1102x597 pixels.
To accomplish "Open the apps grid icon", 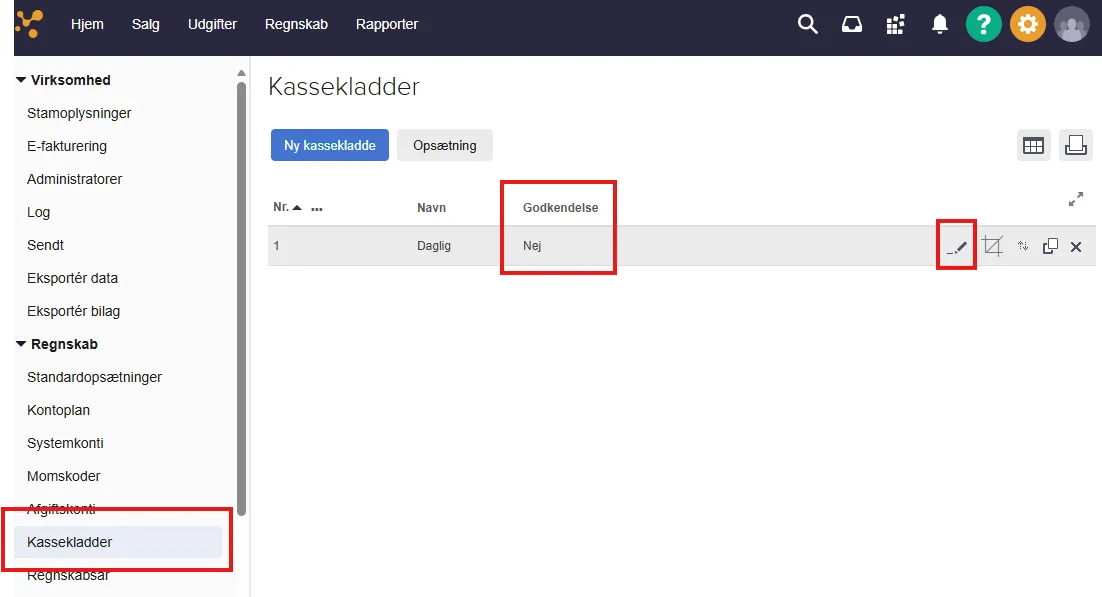I will click(x=895, y=24).
